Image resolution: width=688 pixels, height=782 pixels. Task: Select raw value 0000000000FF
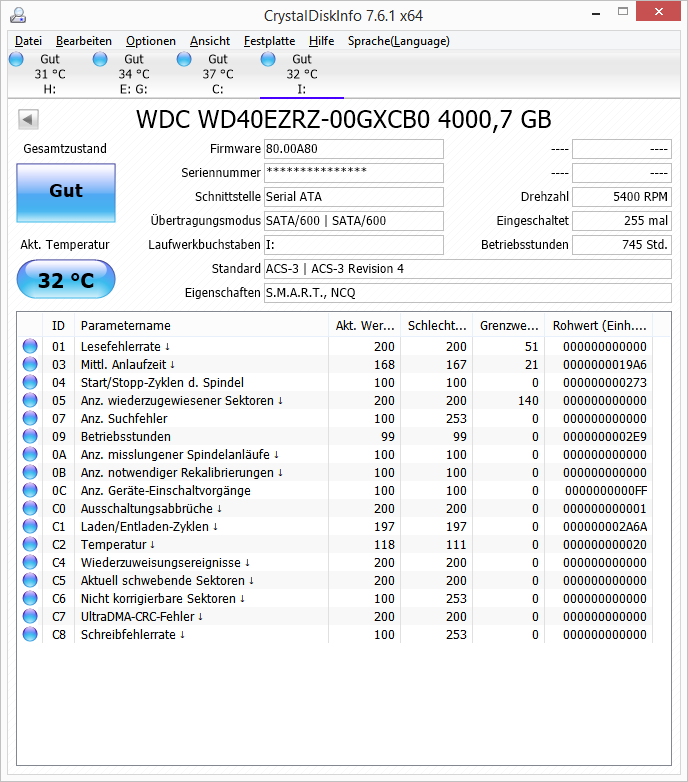click(606, 491)
